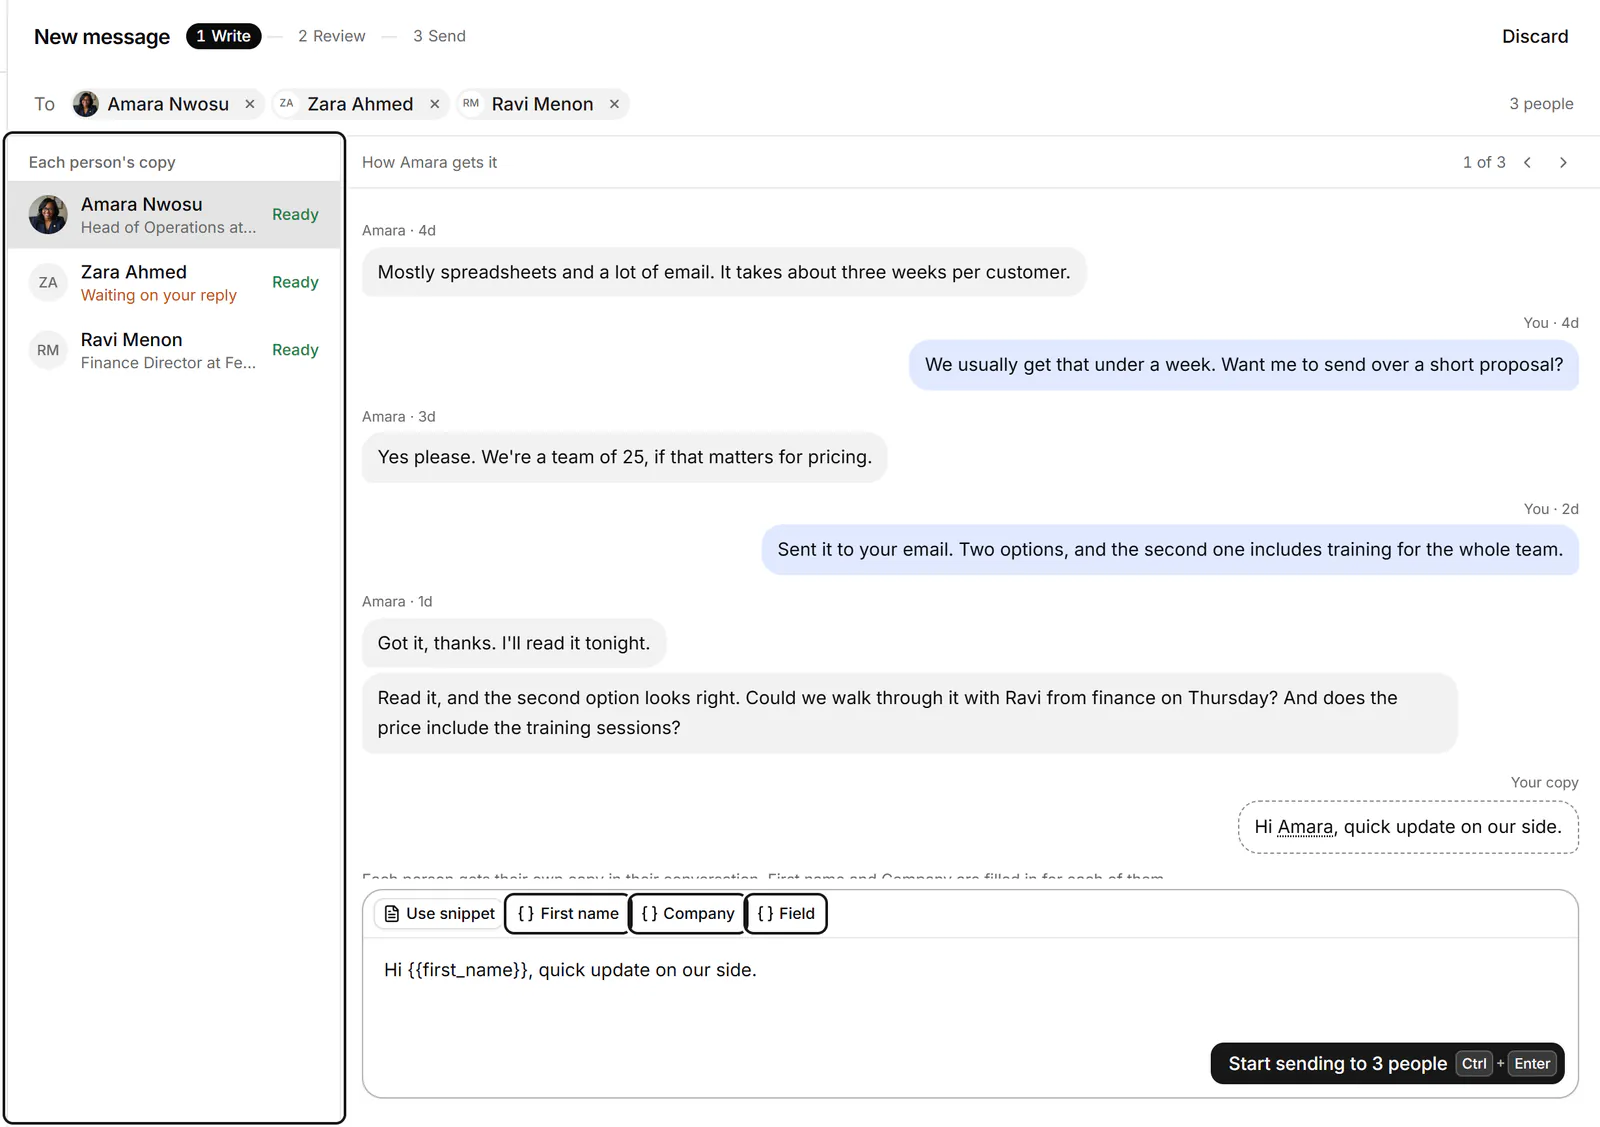Discard the new message
This screenshot has height=1127, width=1600.
tap(1535, 37)
